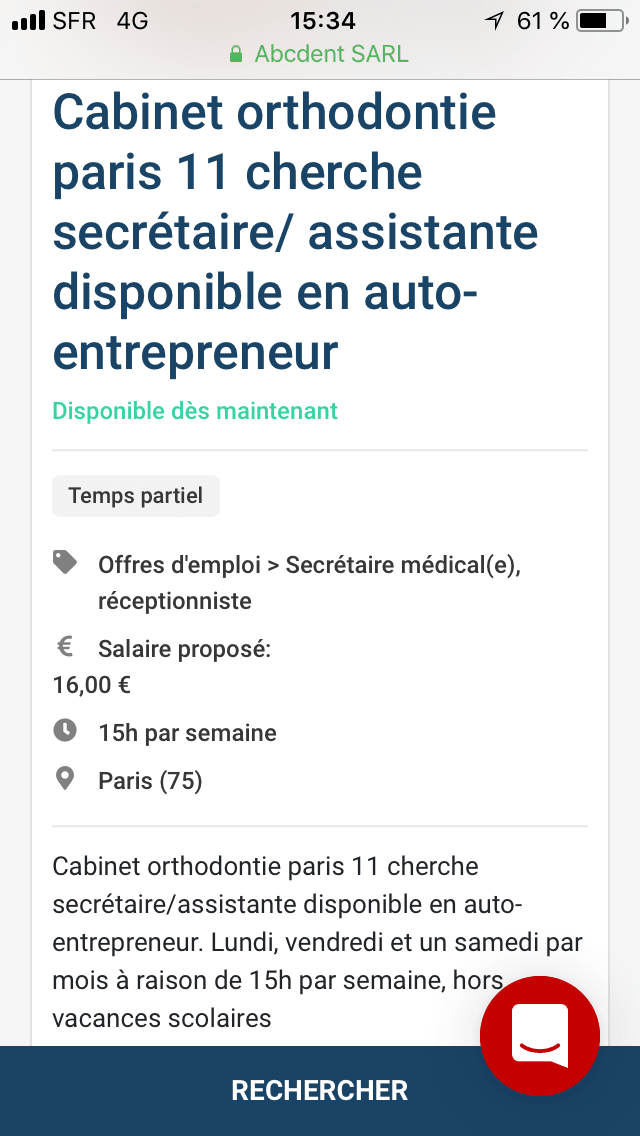Tap the price tag category icon

pos(65,563)
